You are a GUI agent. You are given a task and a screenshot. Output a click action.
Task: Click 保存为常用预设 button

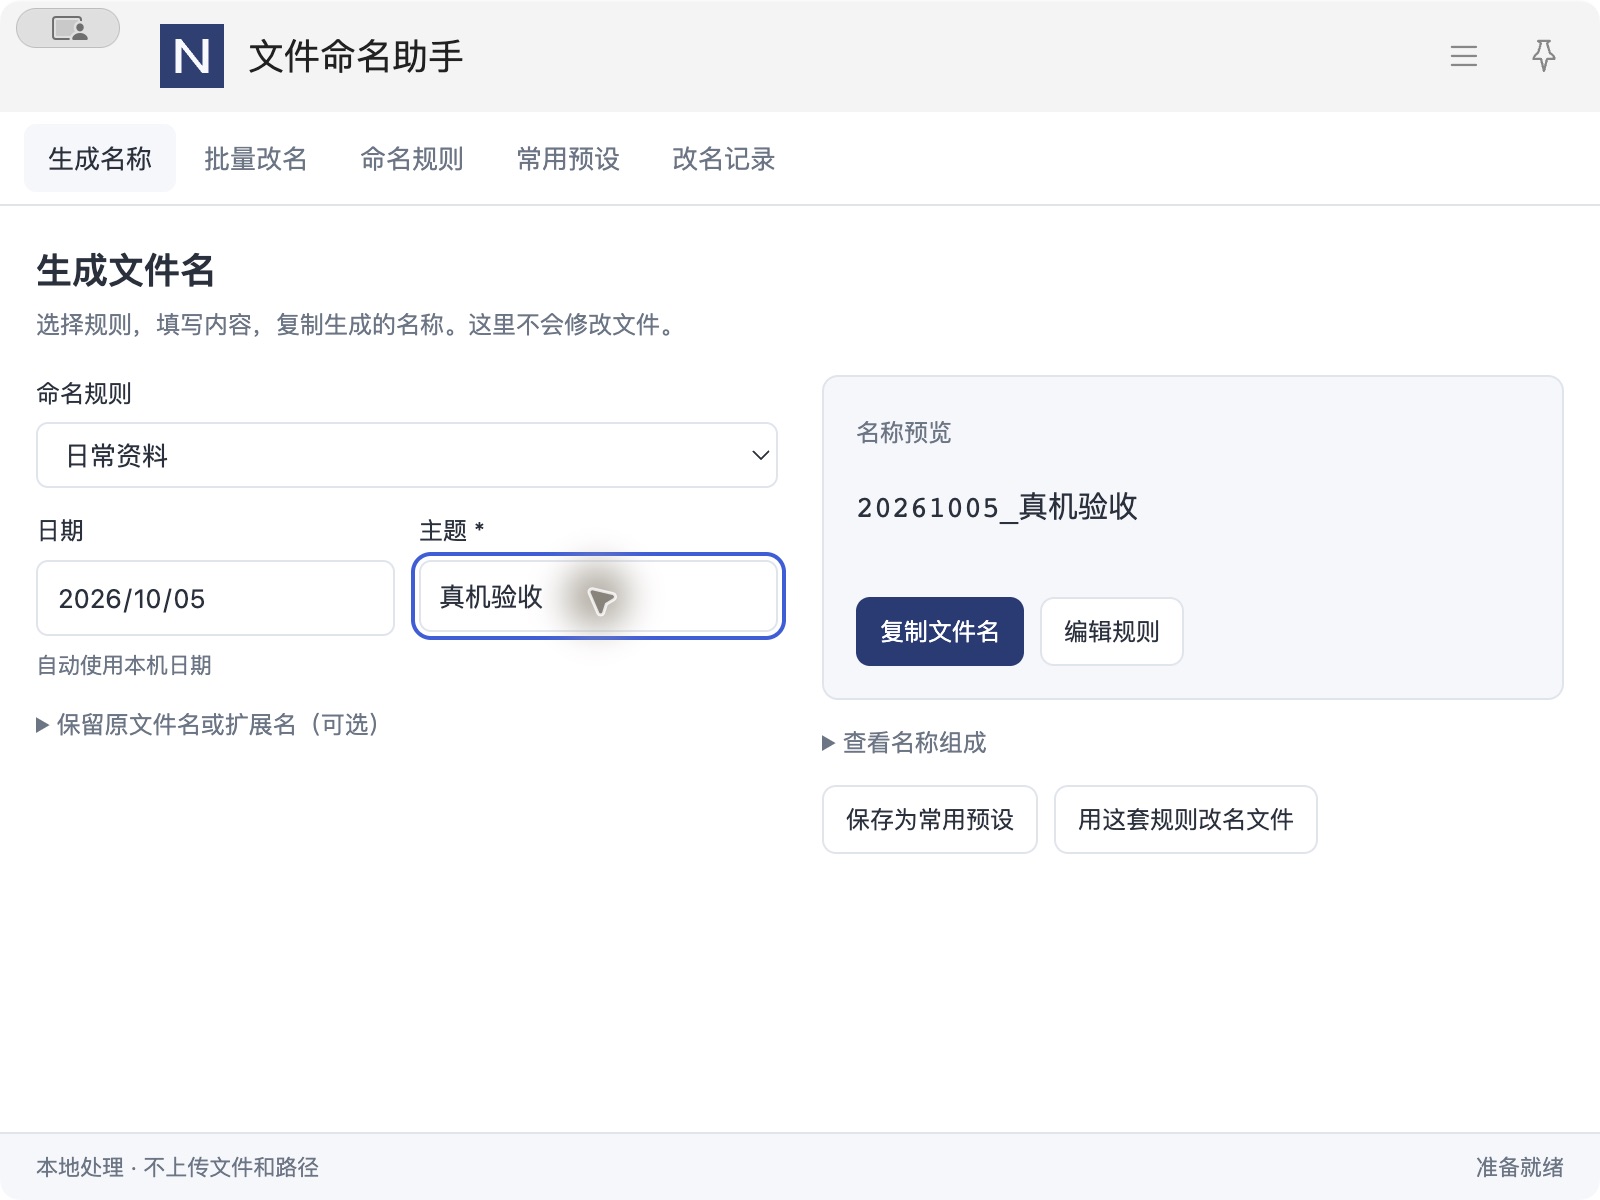coord(930,819)
